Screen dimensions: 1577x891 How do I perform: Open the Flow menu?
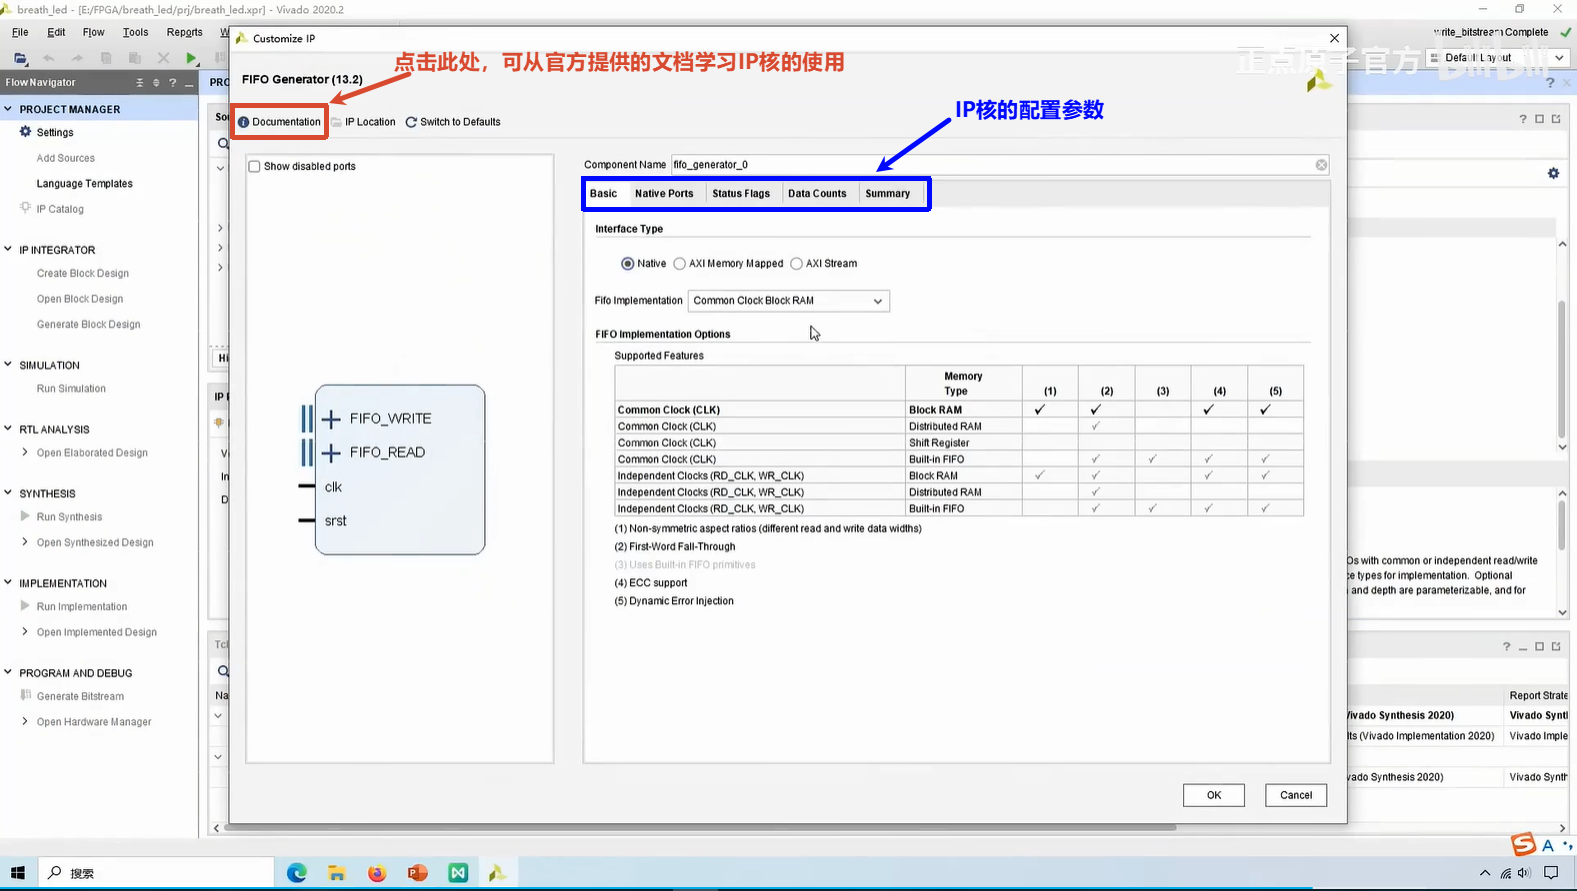pos(94,32)
